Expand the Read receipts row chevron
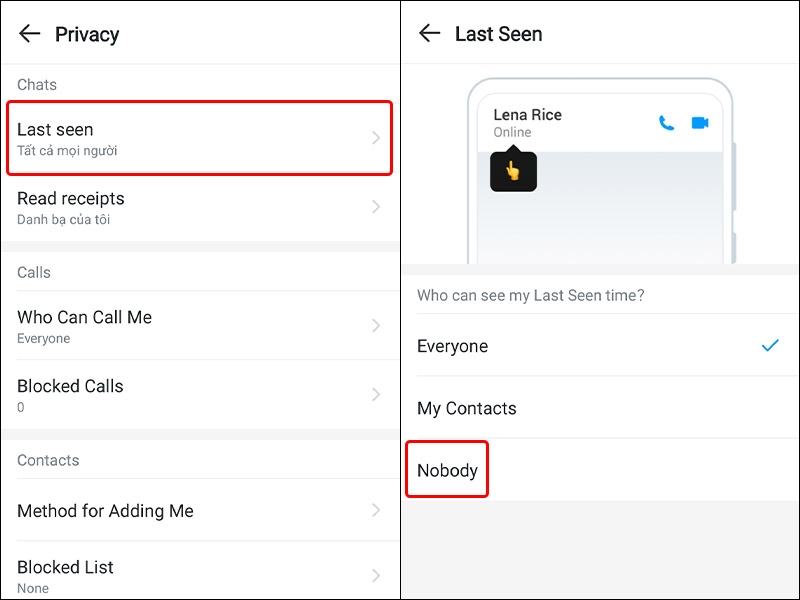Image resolution: width=800 pixels, height=600 pixels. (376, 207)
